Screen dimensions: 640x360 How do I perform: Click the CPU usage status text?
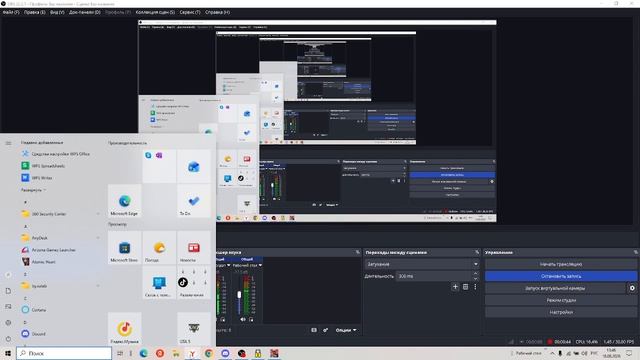[x=586, y=342]
